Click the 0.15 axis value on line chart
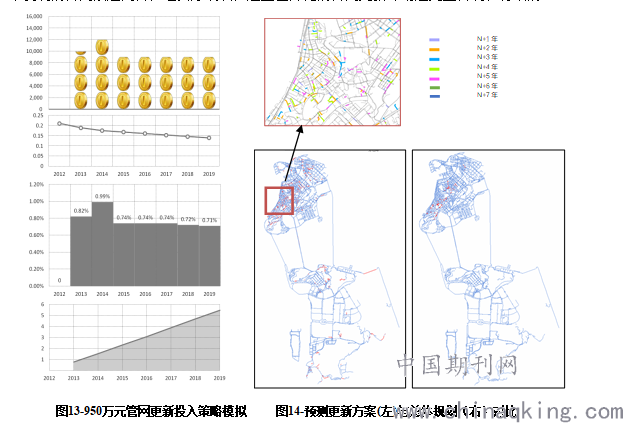The width and height of the screenshot is (623, 423). tap(38, 136)
